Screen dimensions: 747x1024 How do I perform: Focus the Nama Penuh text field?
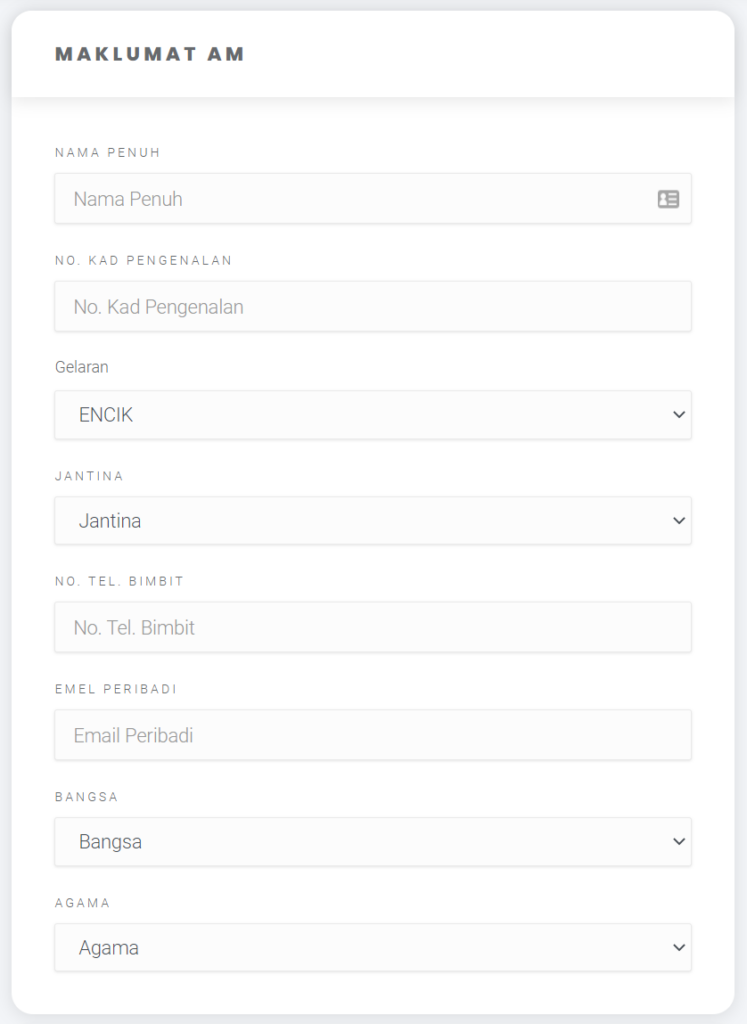click(x=373, y=199)
